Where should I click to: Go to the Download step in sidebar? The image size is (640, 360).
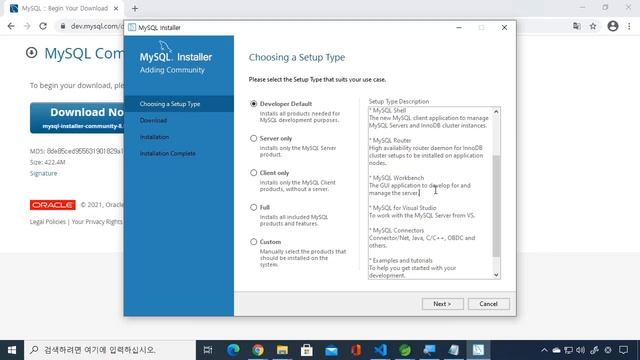pyautogui.click(x=153, y=120)
